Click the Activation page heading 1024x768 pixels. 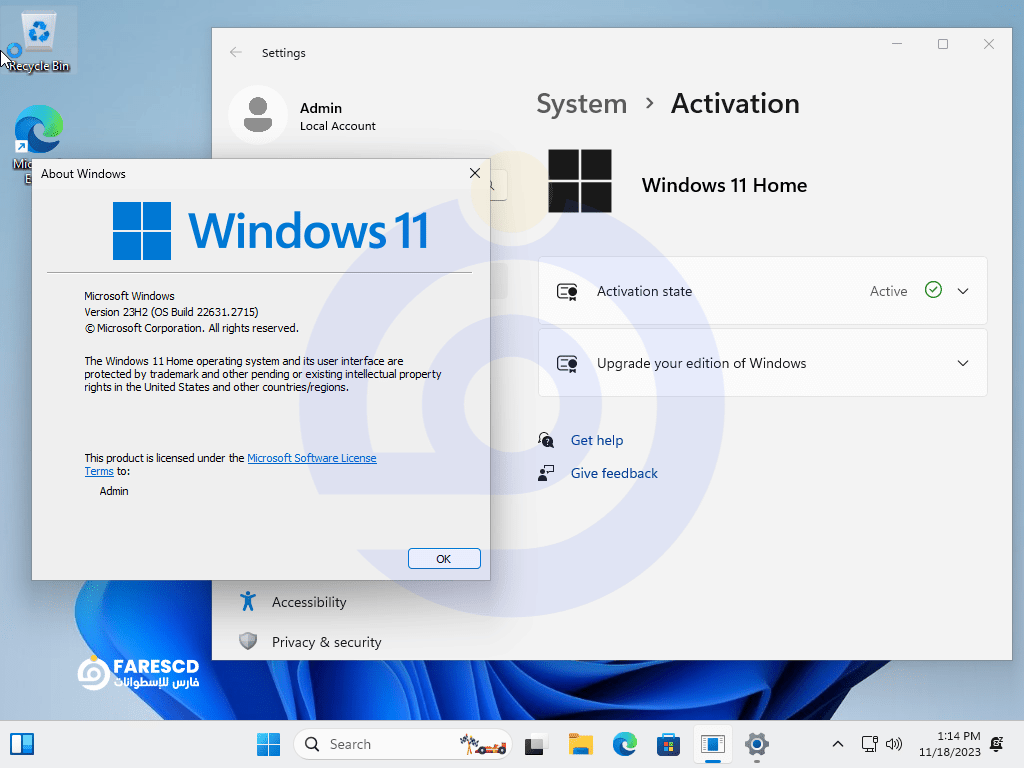[x=735, y=104]
